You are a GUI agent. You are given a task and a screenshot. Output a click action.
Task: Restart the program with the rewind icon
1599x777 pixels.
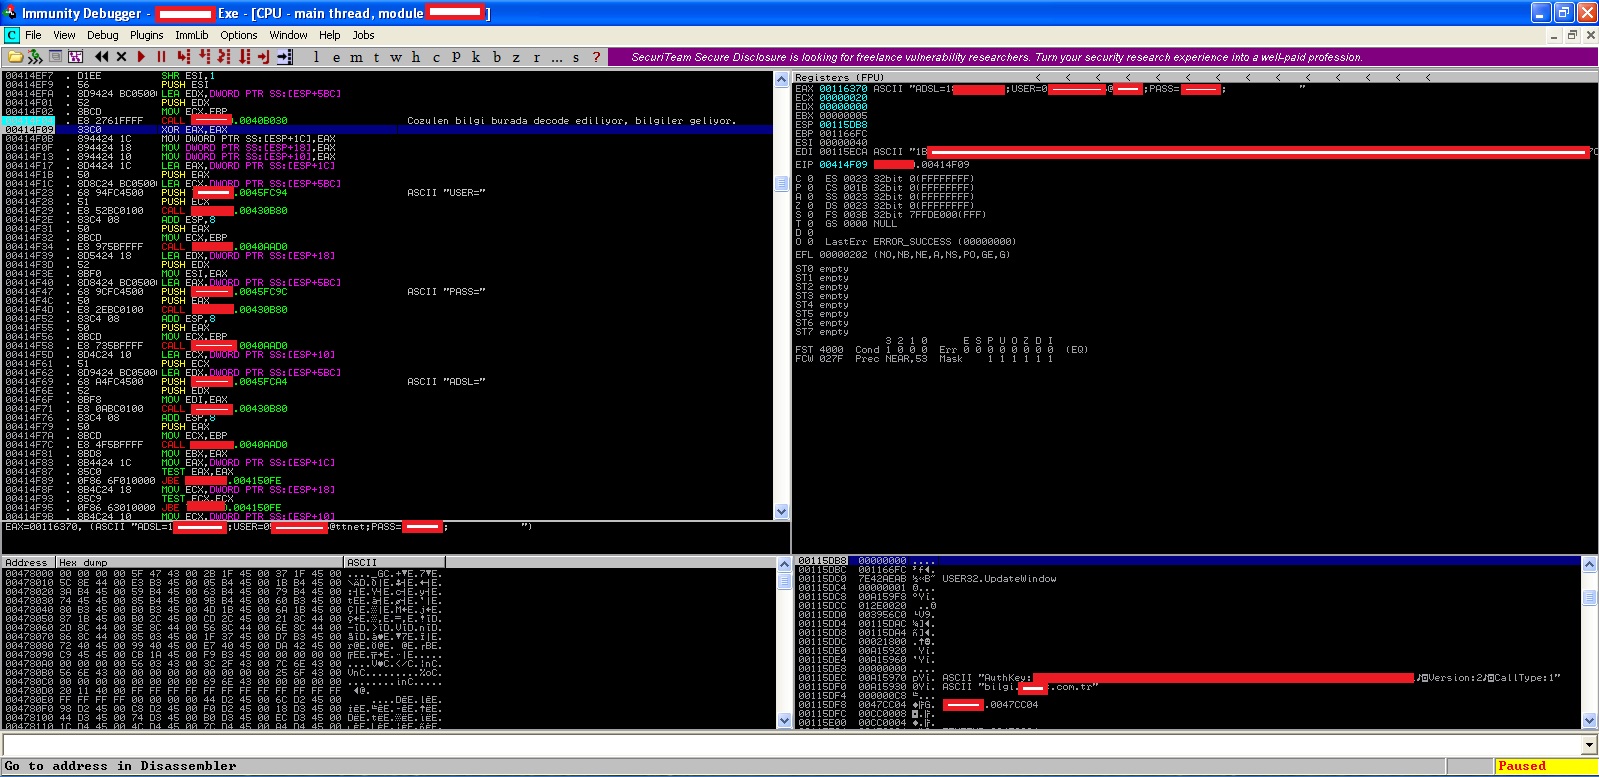[101, 57]
